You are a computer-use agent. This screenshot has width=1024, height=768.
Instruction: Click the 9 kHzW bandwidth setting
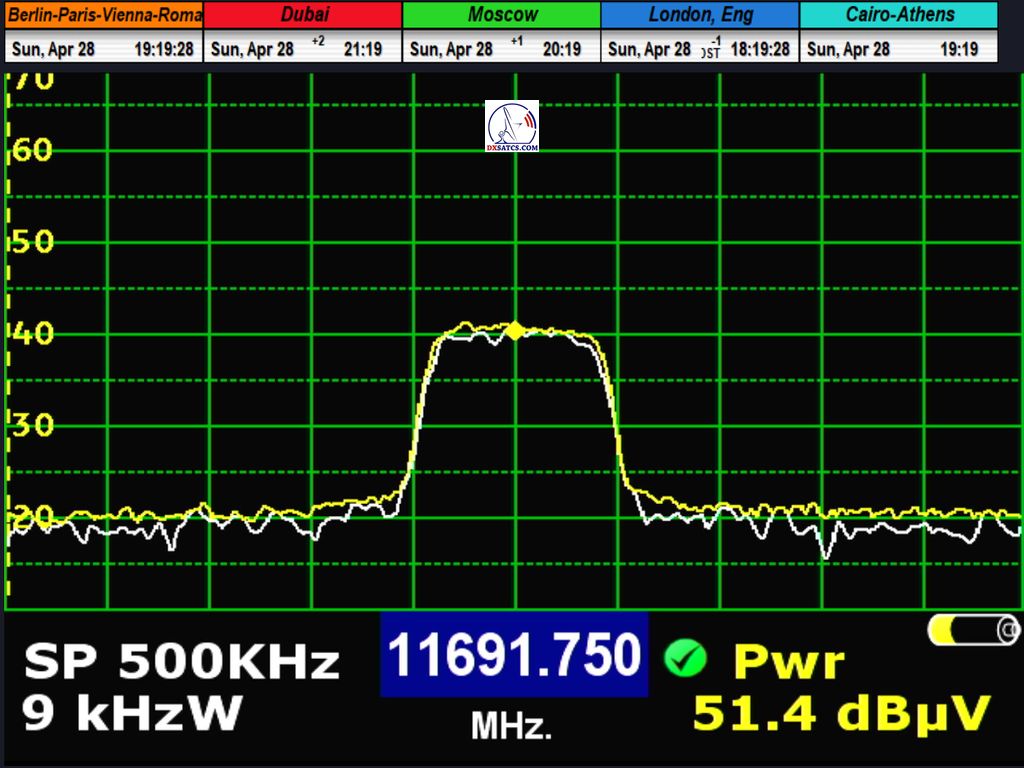[x=133, y=714]
